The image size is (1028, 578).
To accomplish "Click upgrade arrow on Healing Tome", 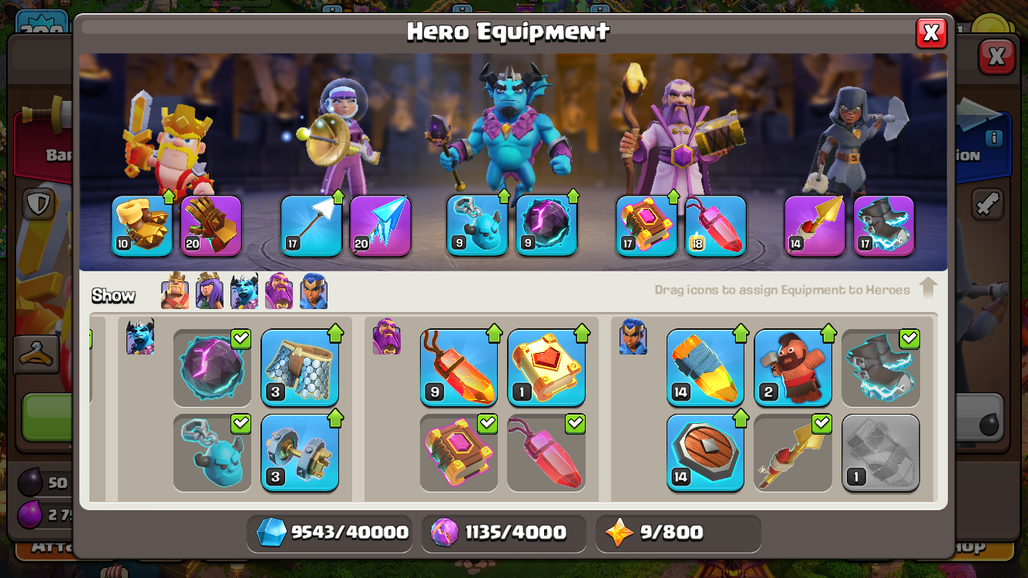I will coord(582,333).
